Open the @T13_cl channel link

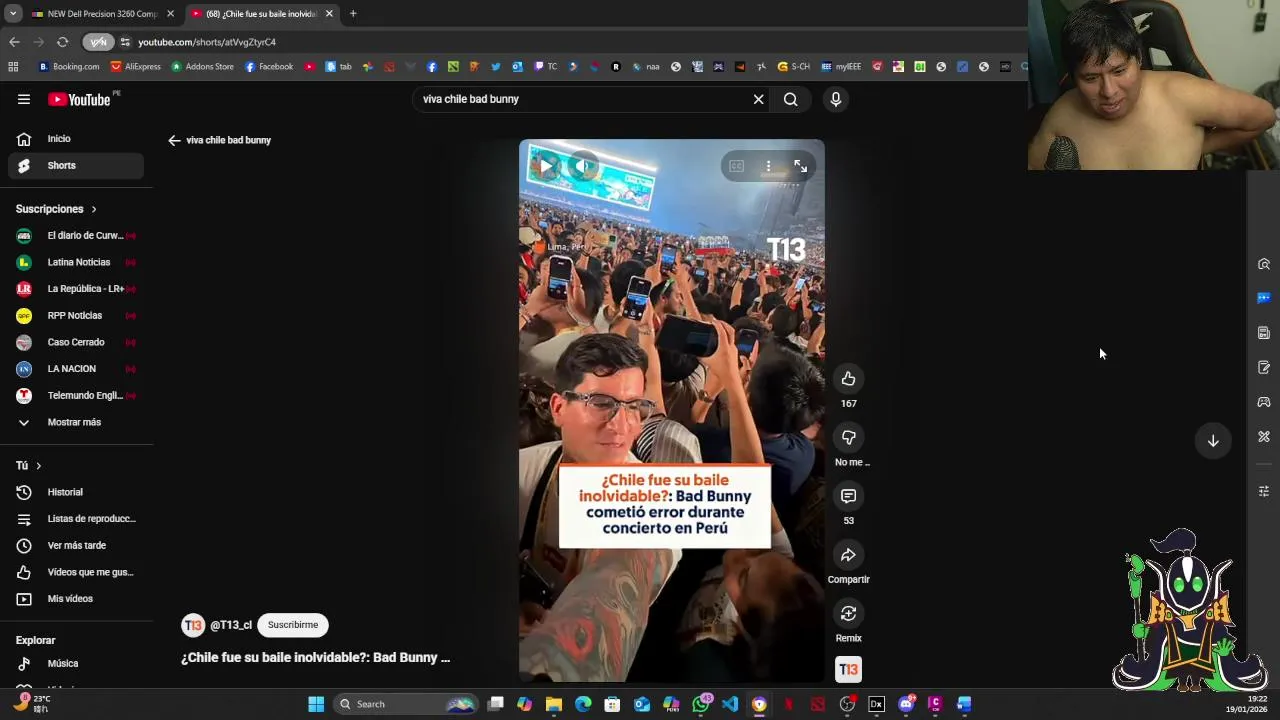(231, 625)
